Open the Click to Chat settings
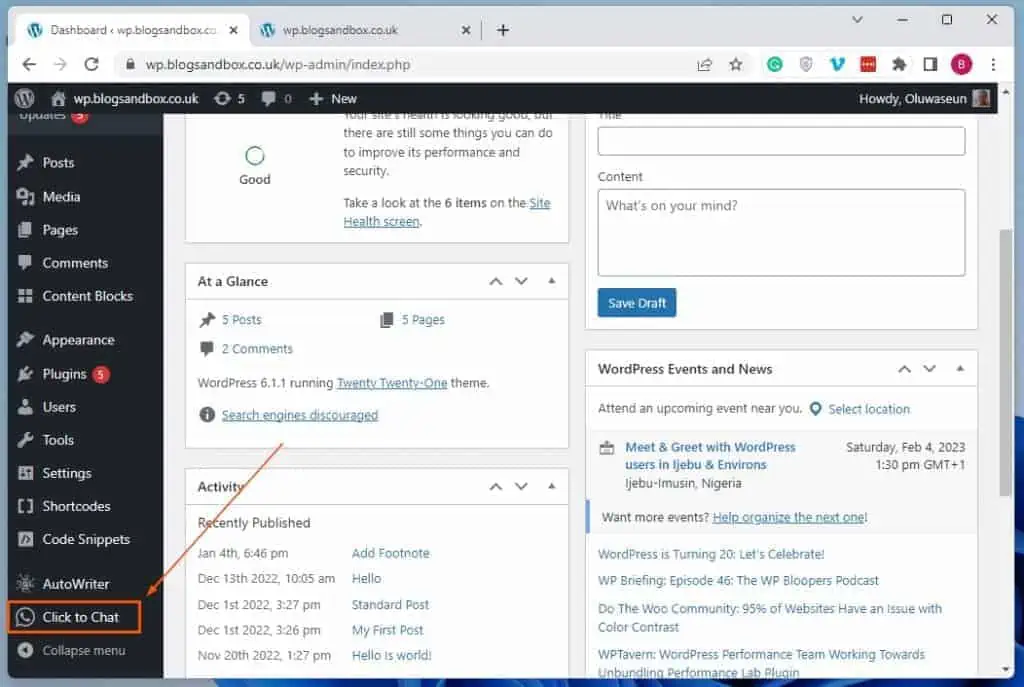The image size is (1024, 687). click(x=74, y=617)
